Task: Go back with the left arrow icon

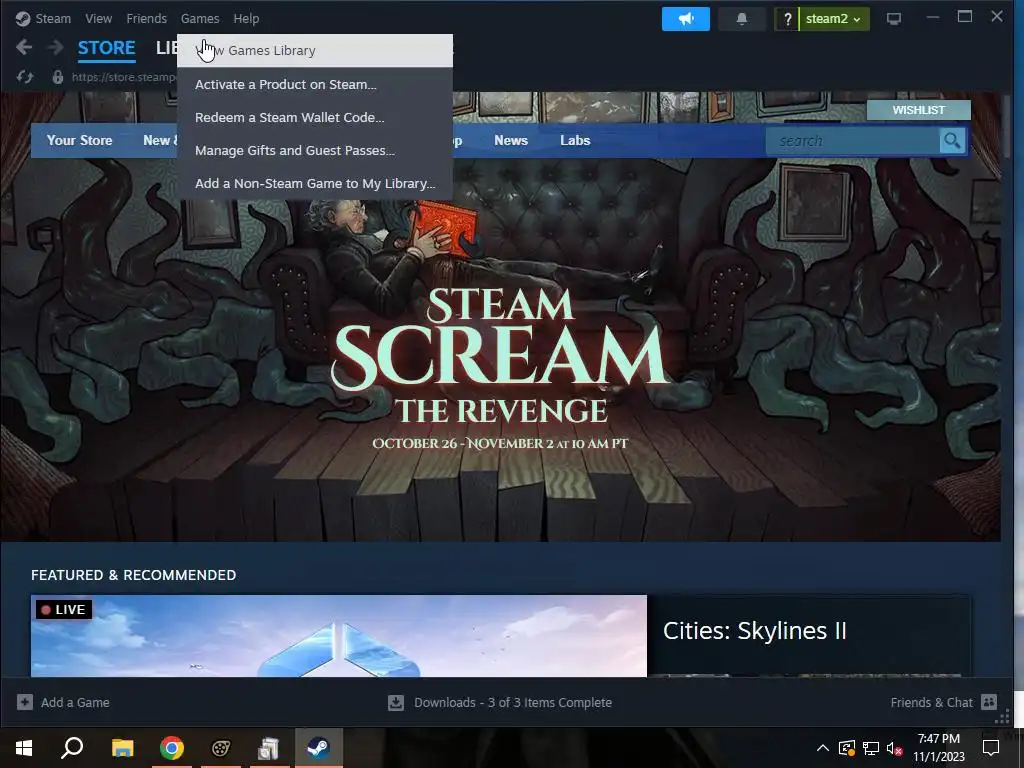Action: 24,47
